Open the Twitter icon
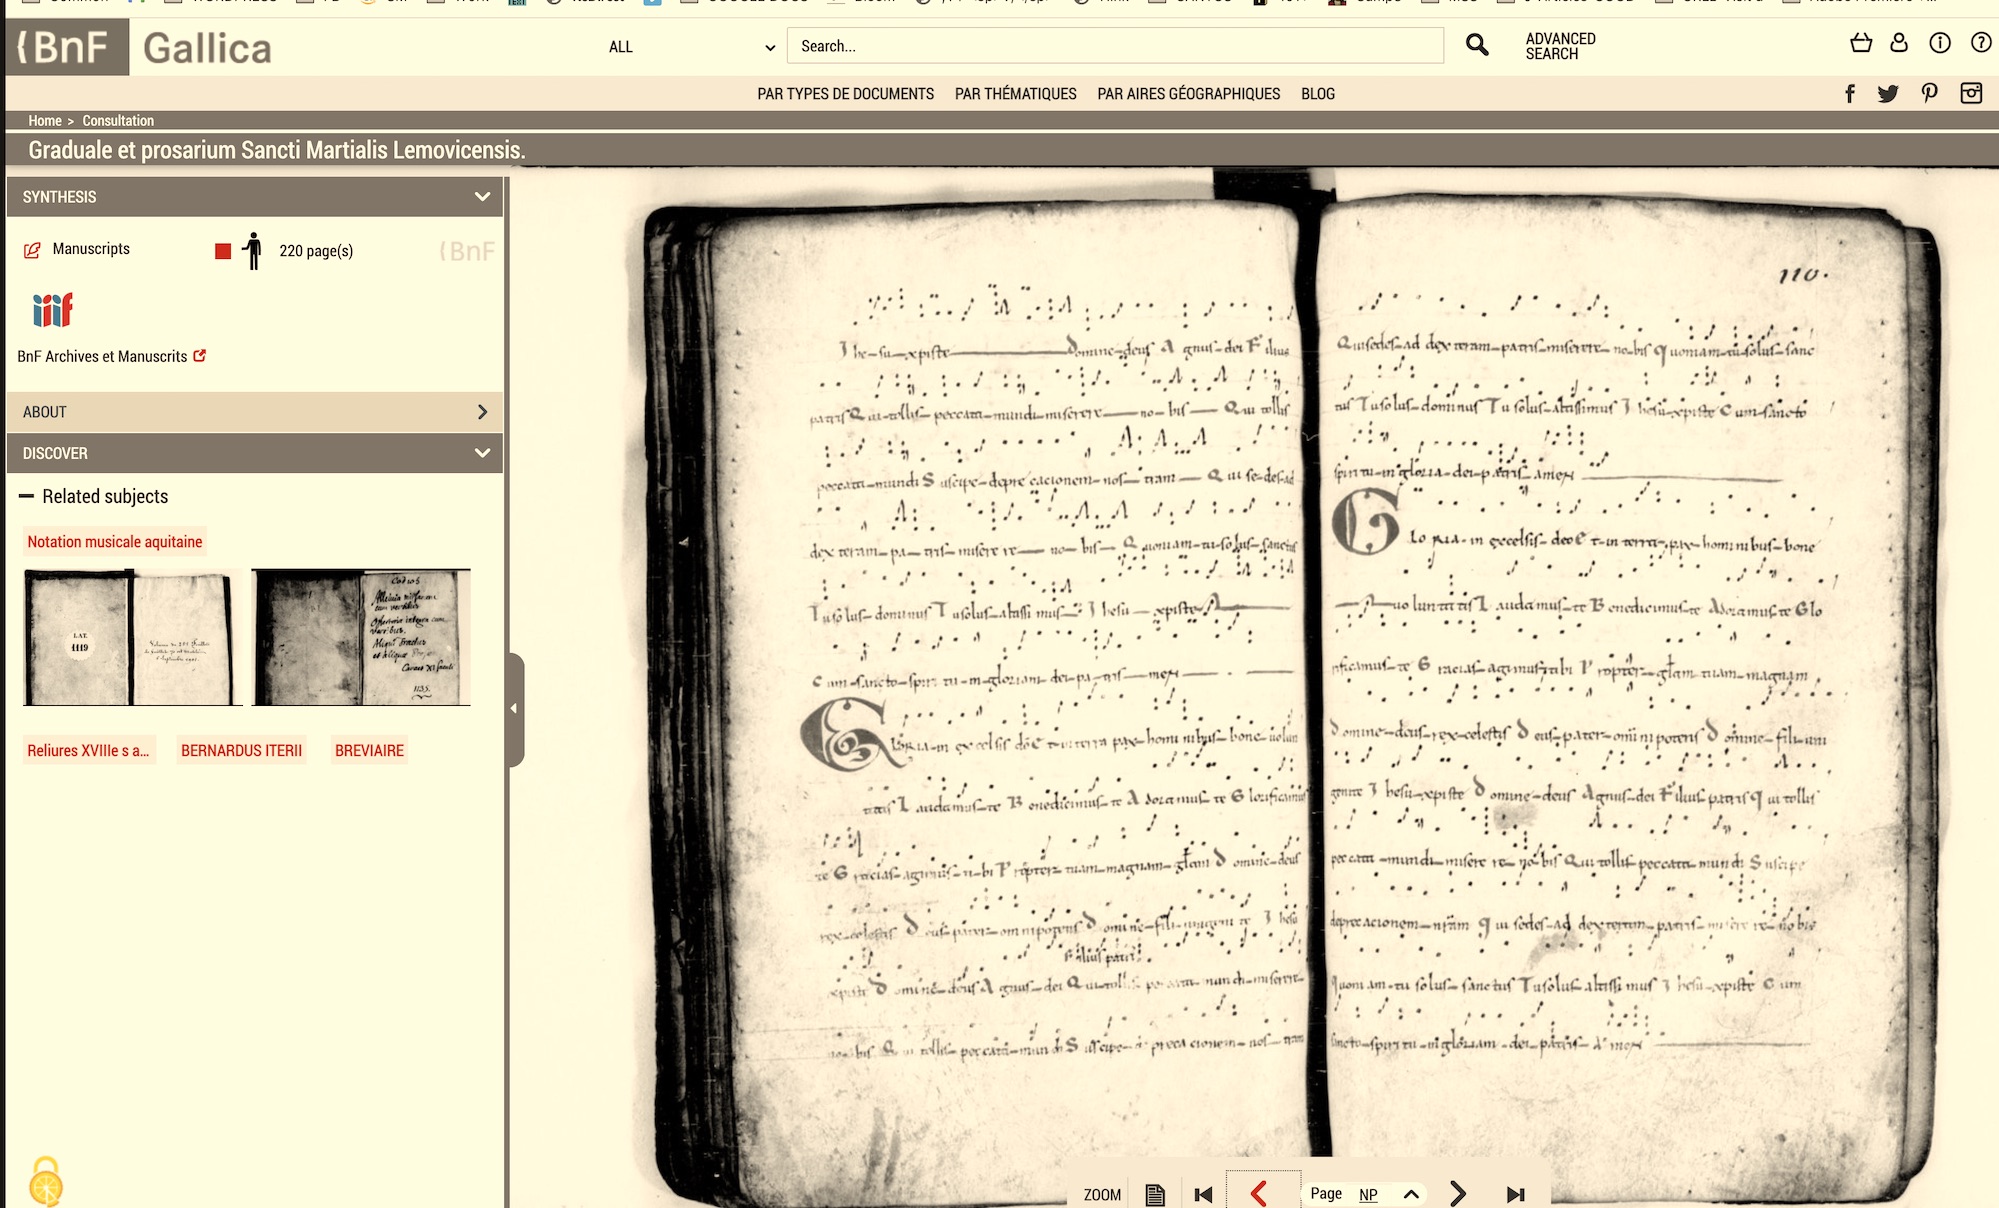This screenshot has width=1999, height=1208. click(1888, 94)
